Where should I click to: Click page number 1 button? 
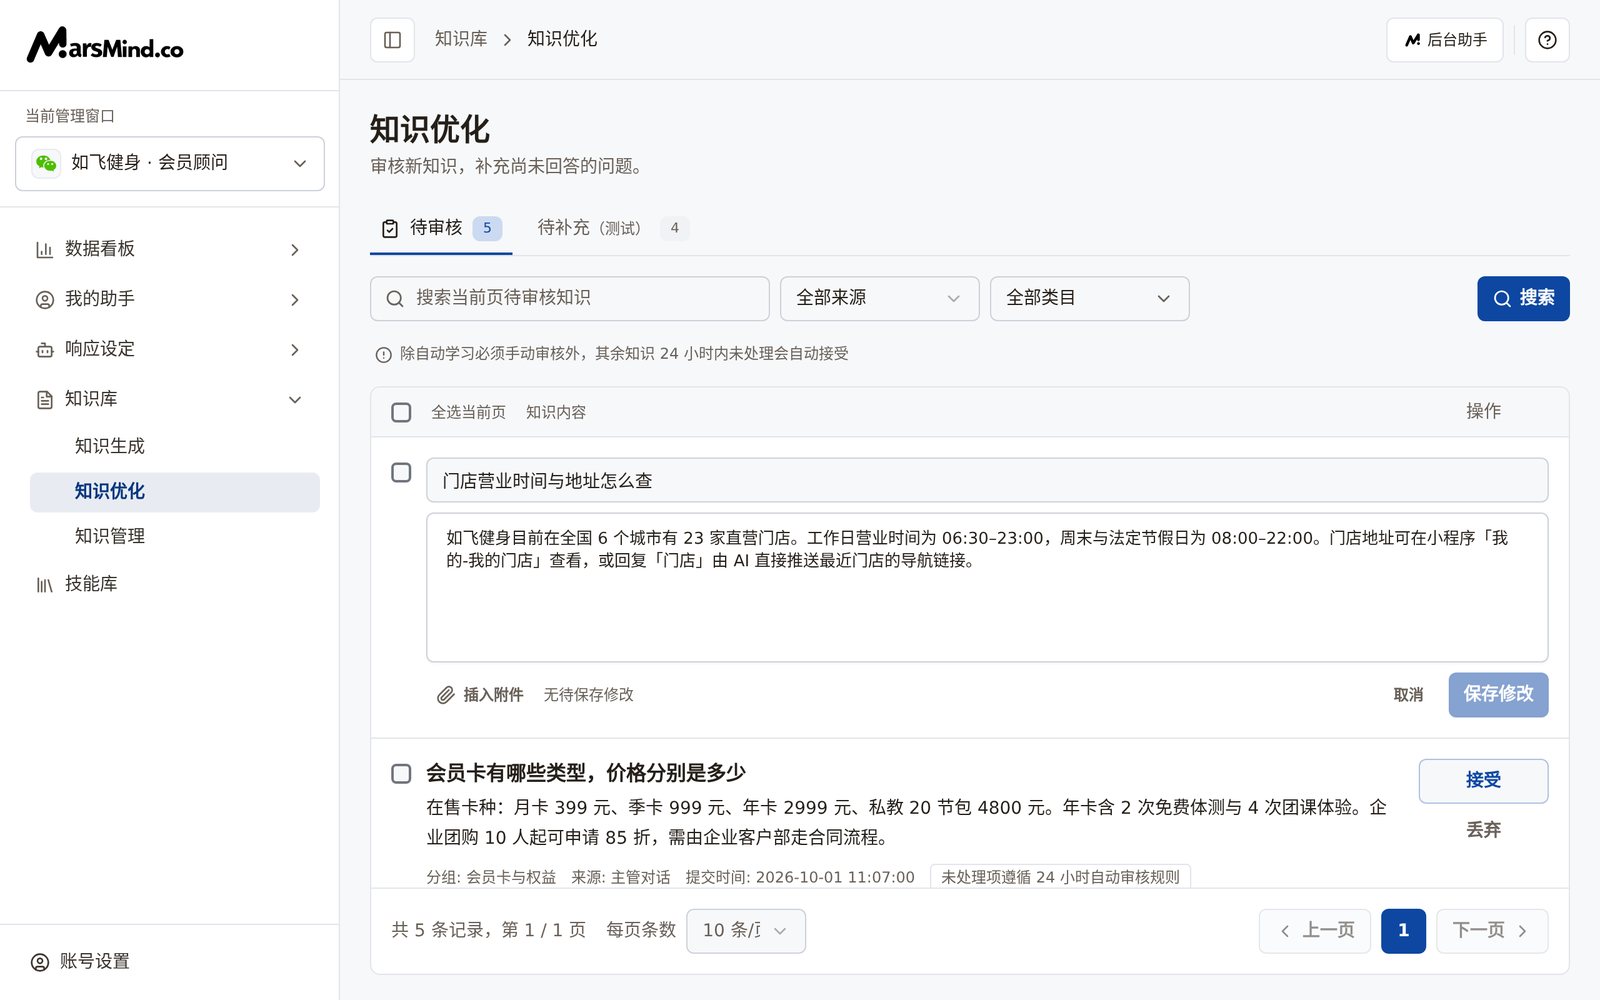coord(1403,931)
